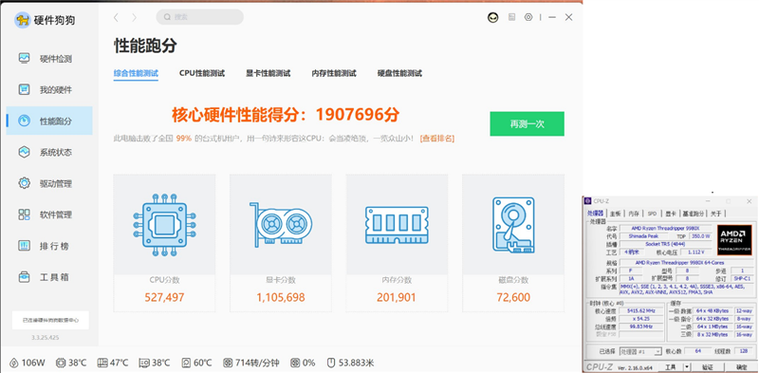The image size is (759, 373).
Task: Click 工具 button in CPU-Z
Action: click(670, 367)
